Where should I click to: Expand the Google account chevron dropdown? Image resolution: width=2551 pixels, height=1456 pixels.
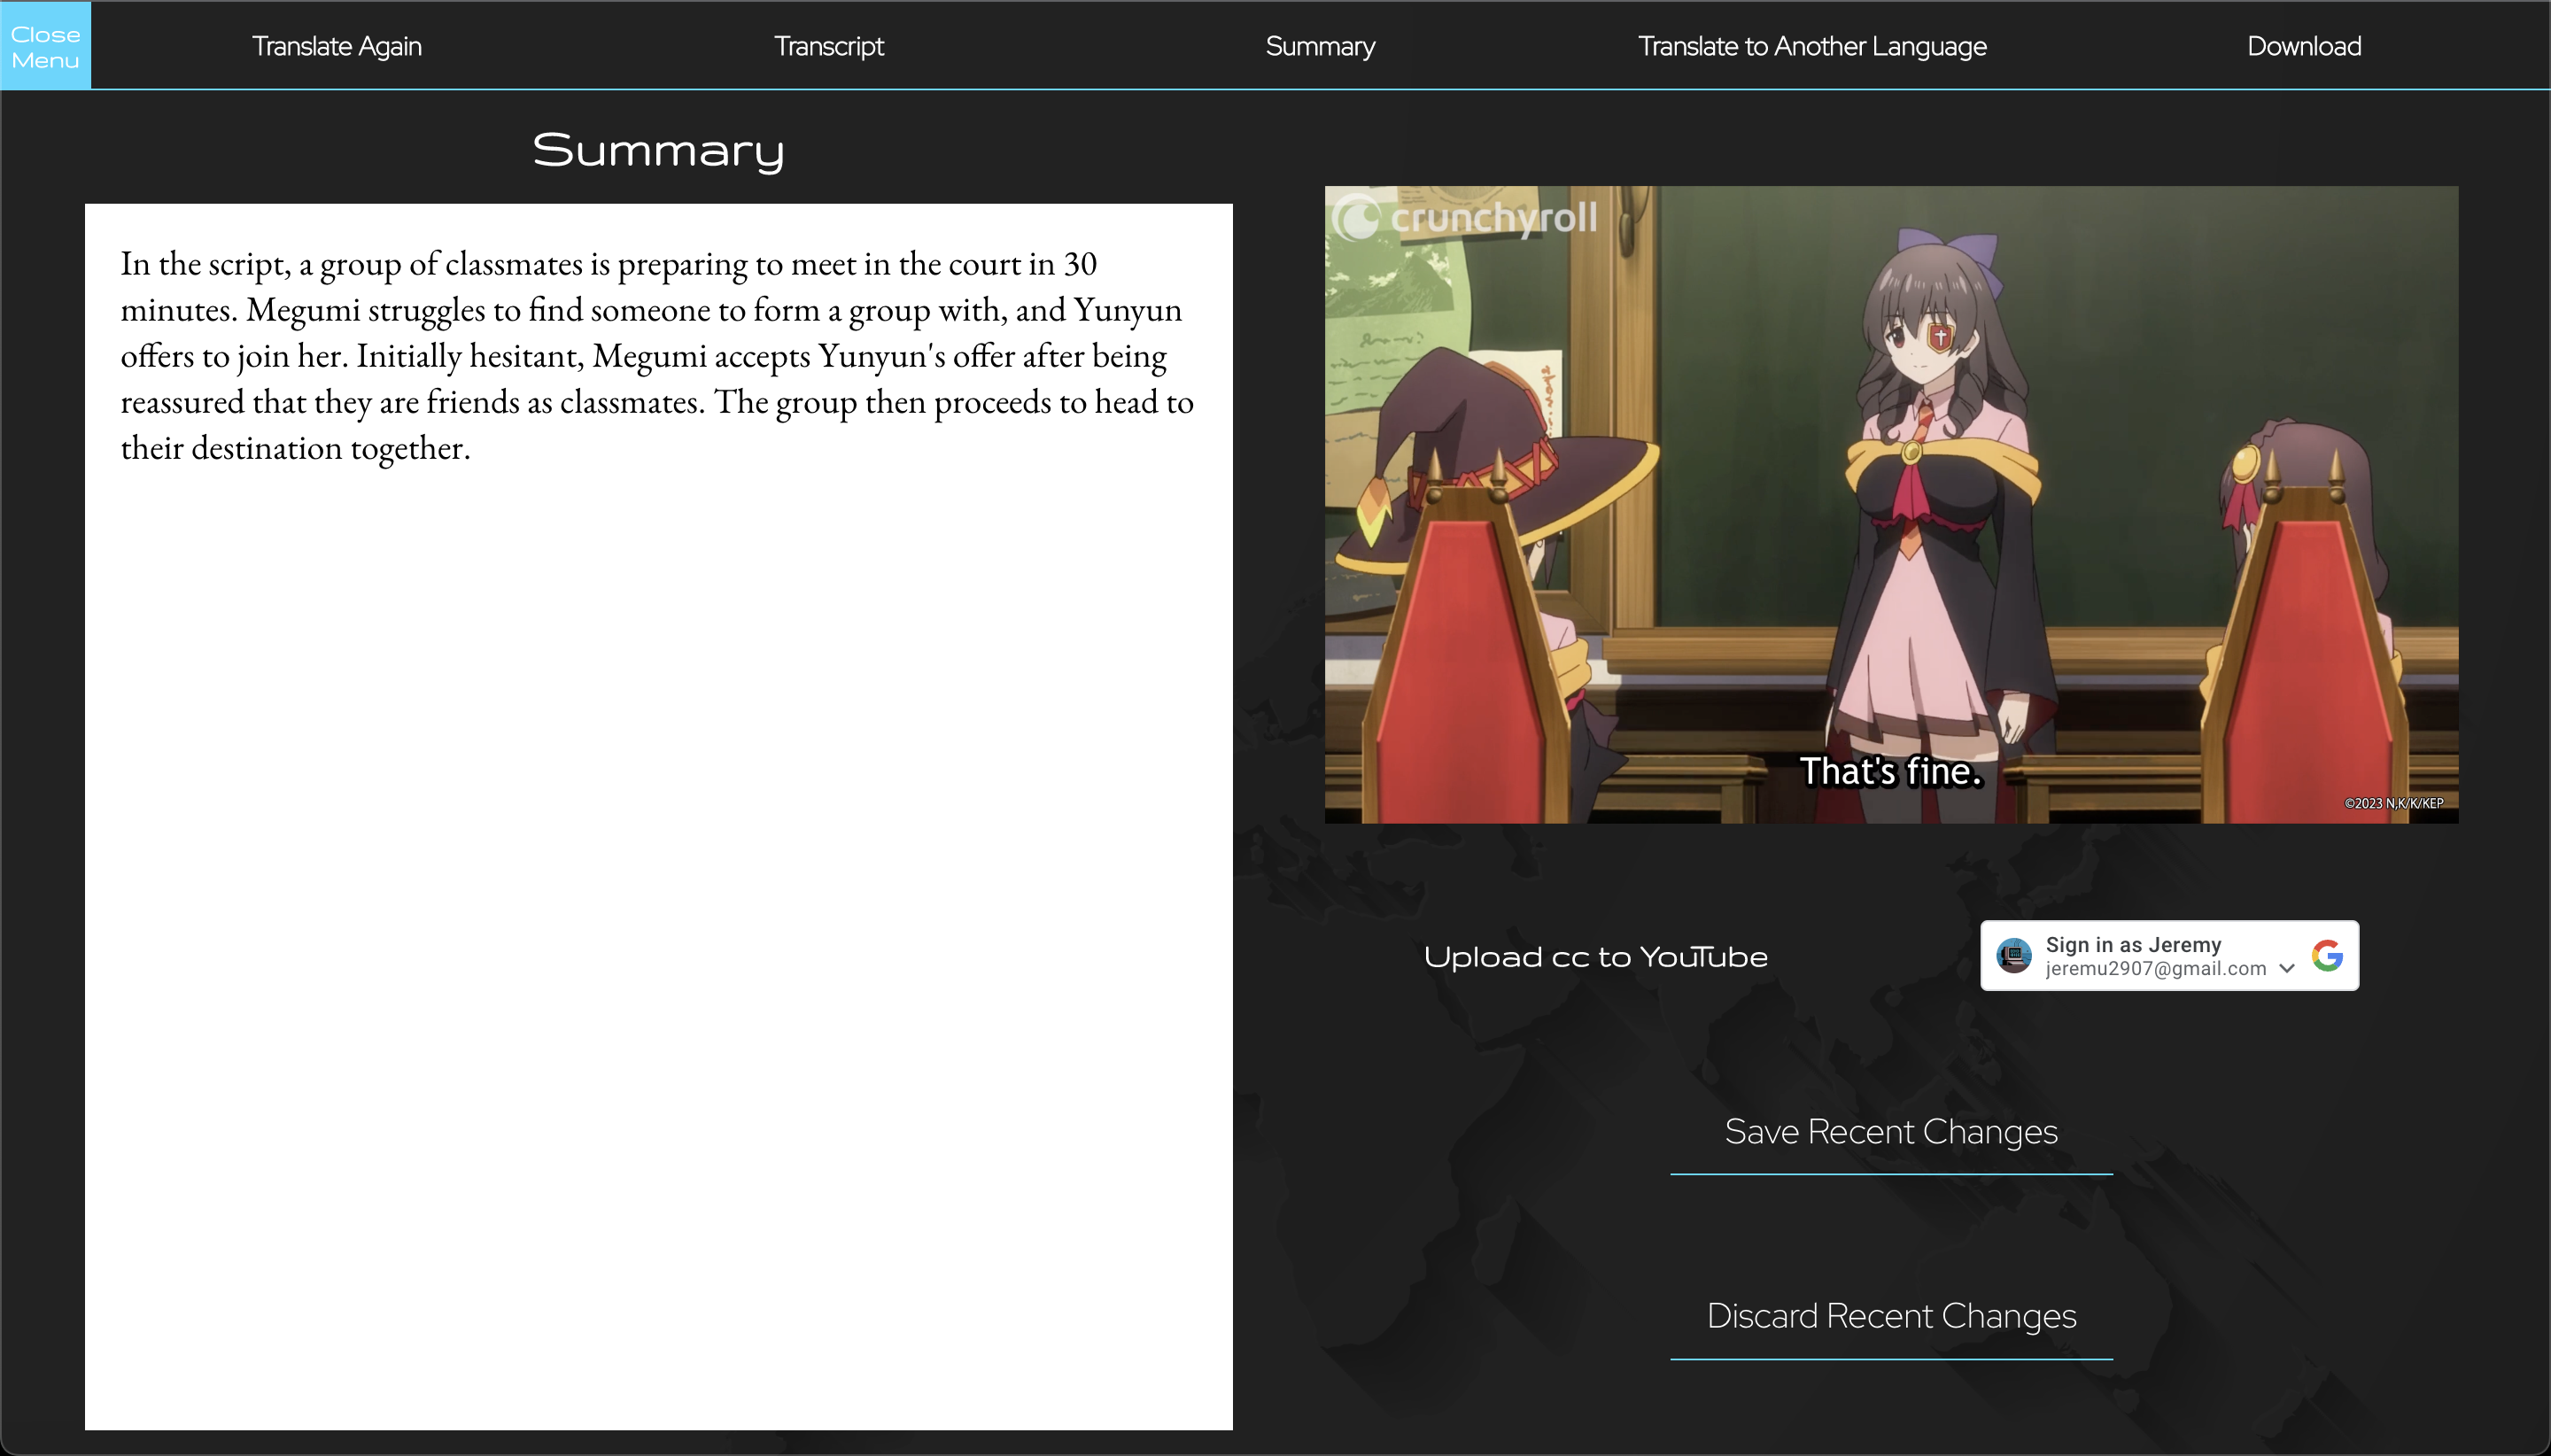click(x=2286, y=968)
